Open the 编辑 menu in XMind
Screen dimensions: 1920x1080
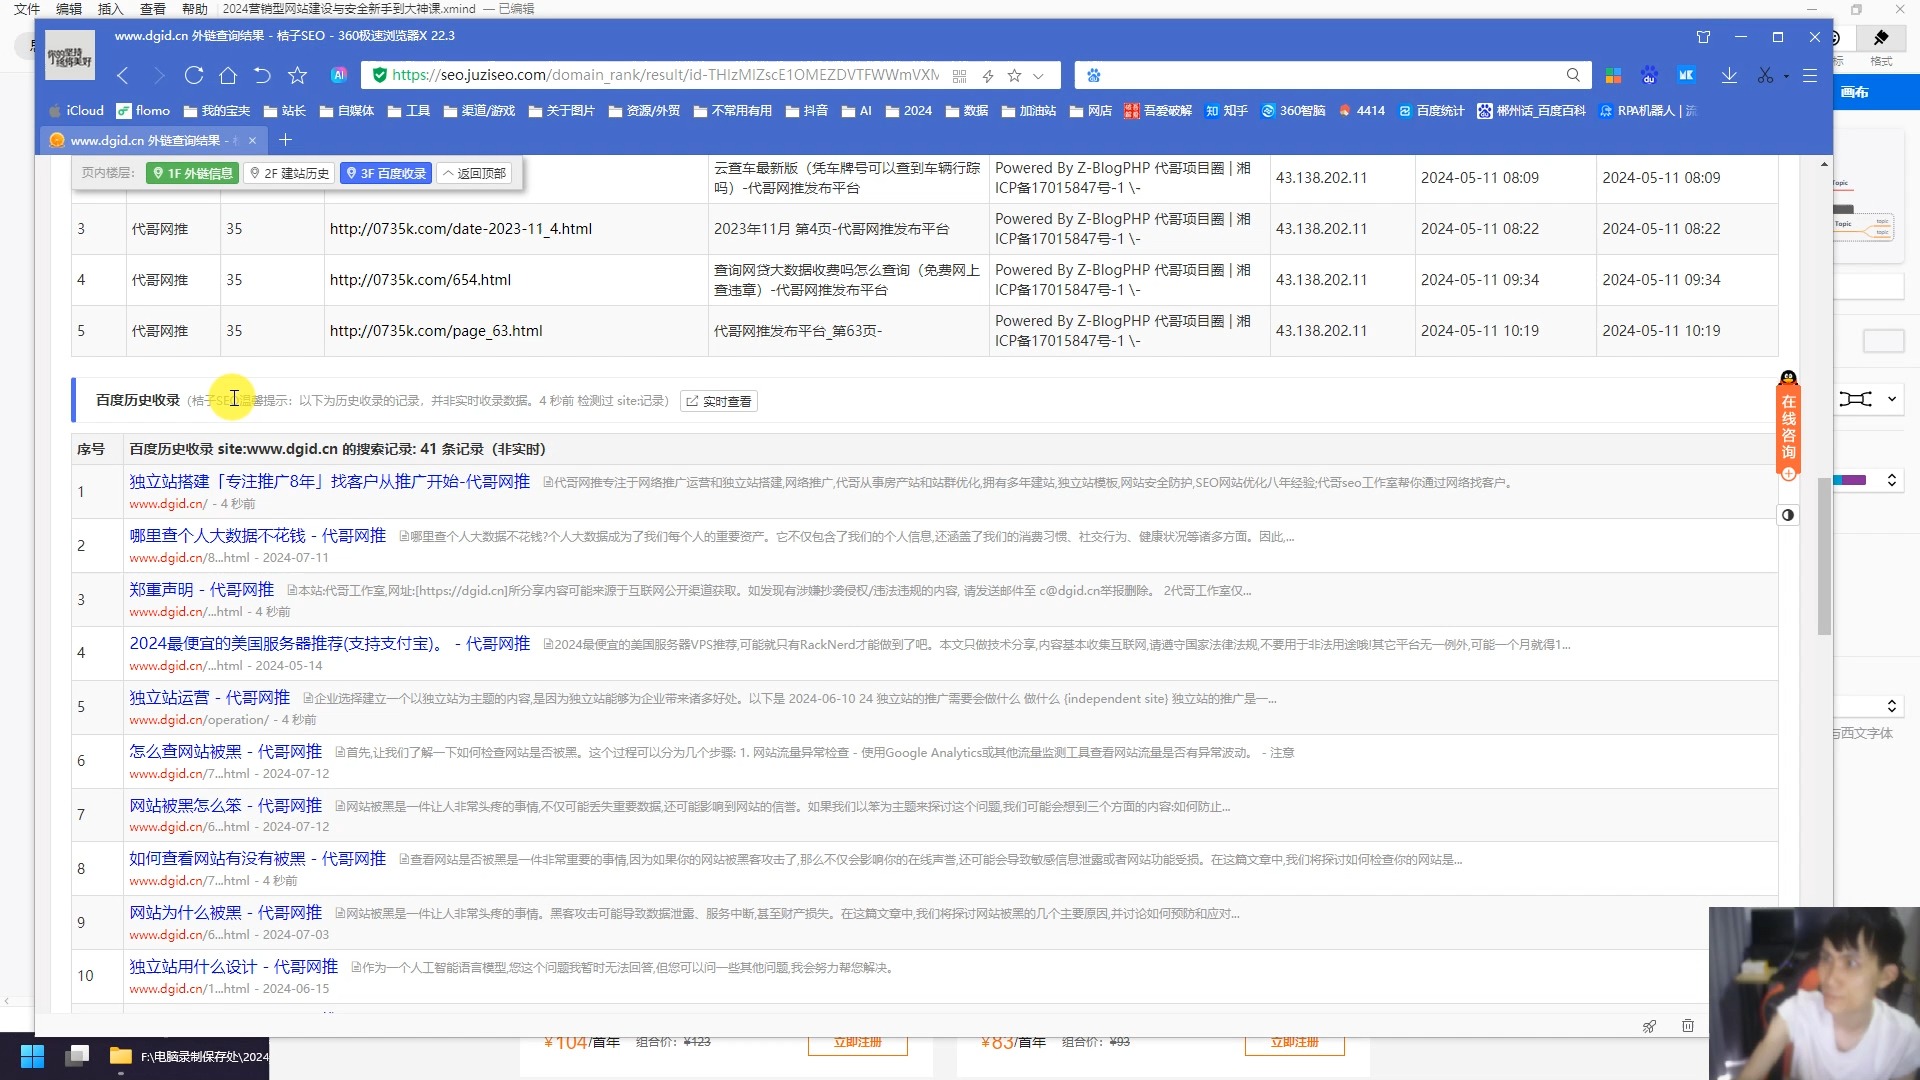[69, 9]
